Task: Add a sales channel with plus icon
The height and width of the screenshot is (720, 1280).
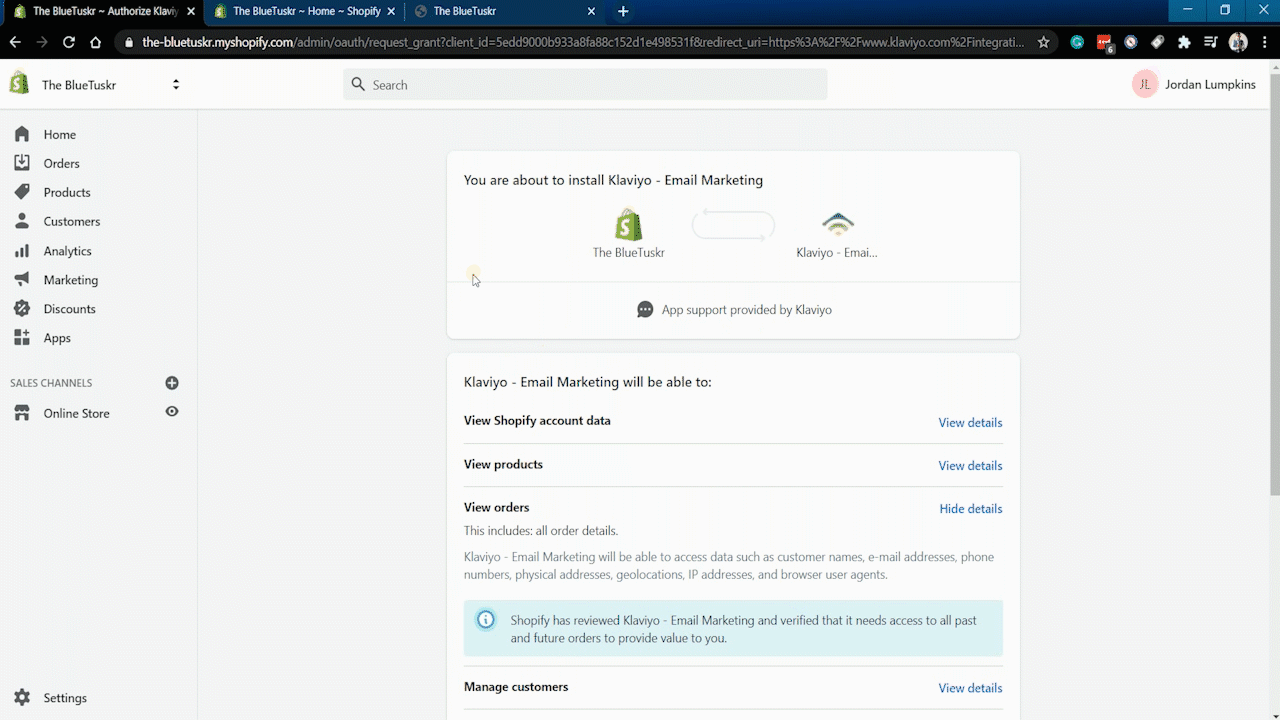Action: click(172, 383)
